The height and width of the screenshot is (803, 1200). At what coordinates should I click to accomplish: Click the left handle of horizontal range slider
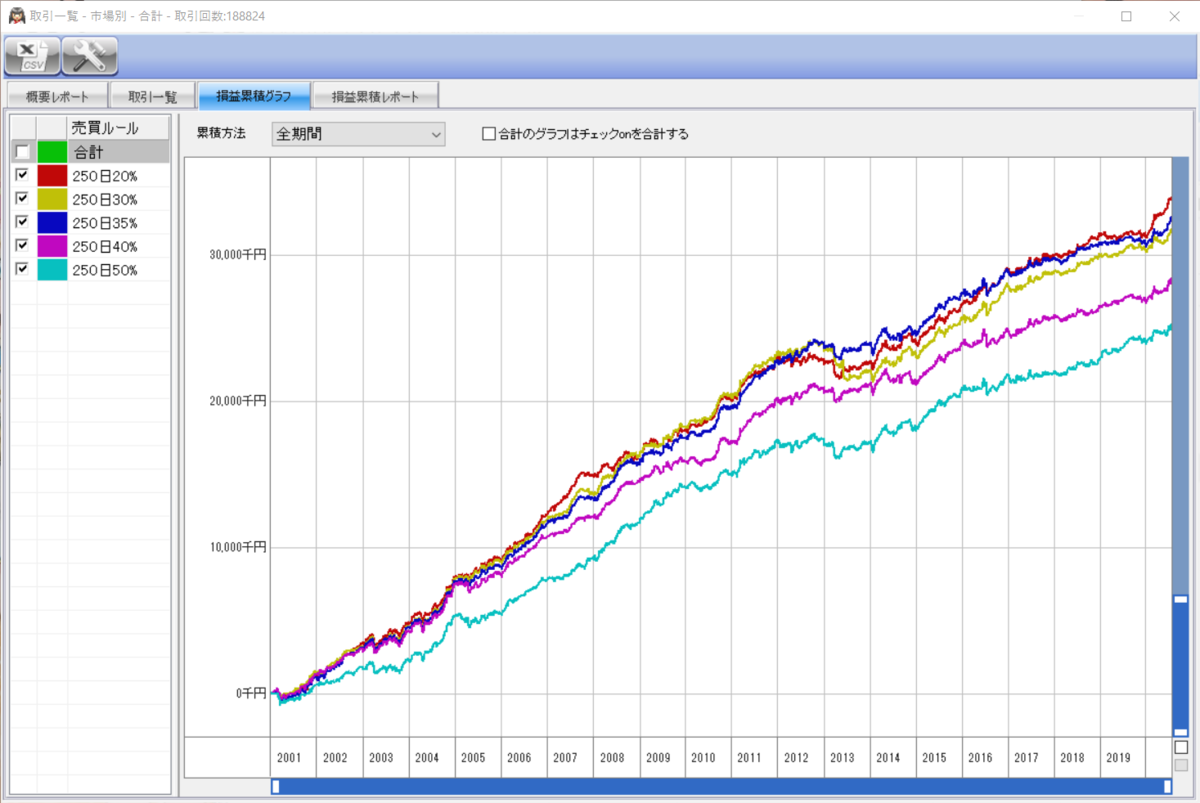coord(276,786)
